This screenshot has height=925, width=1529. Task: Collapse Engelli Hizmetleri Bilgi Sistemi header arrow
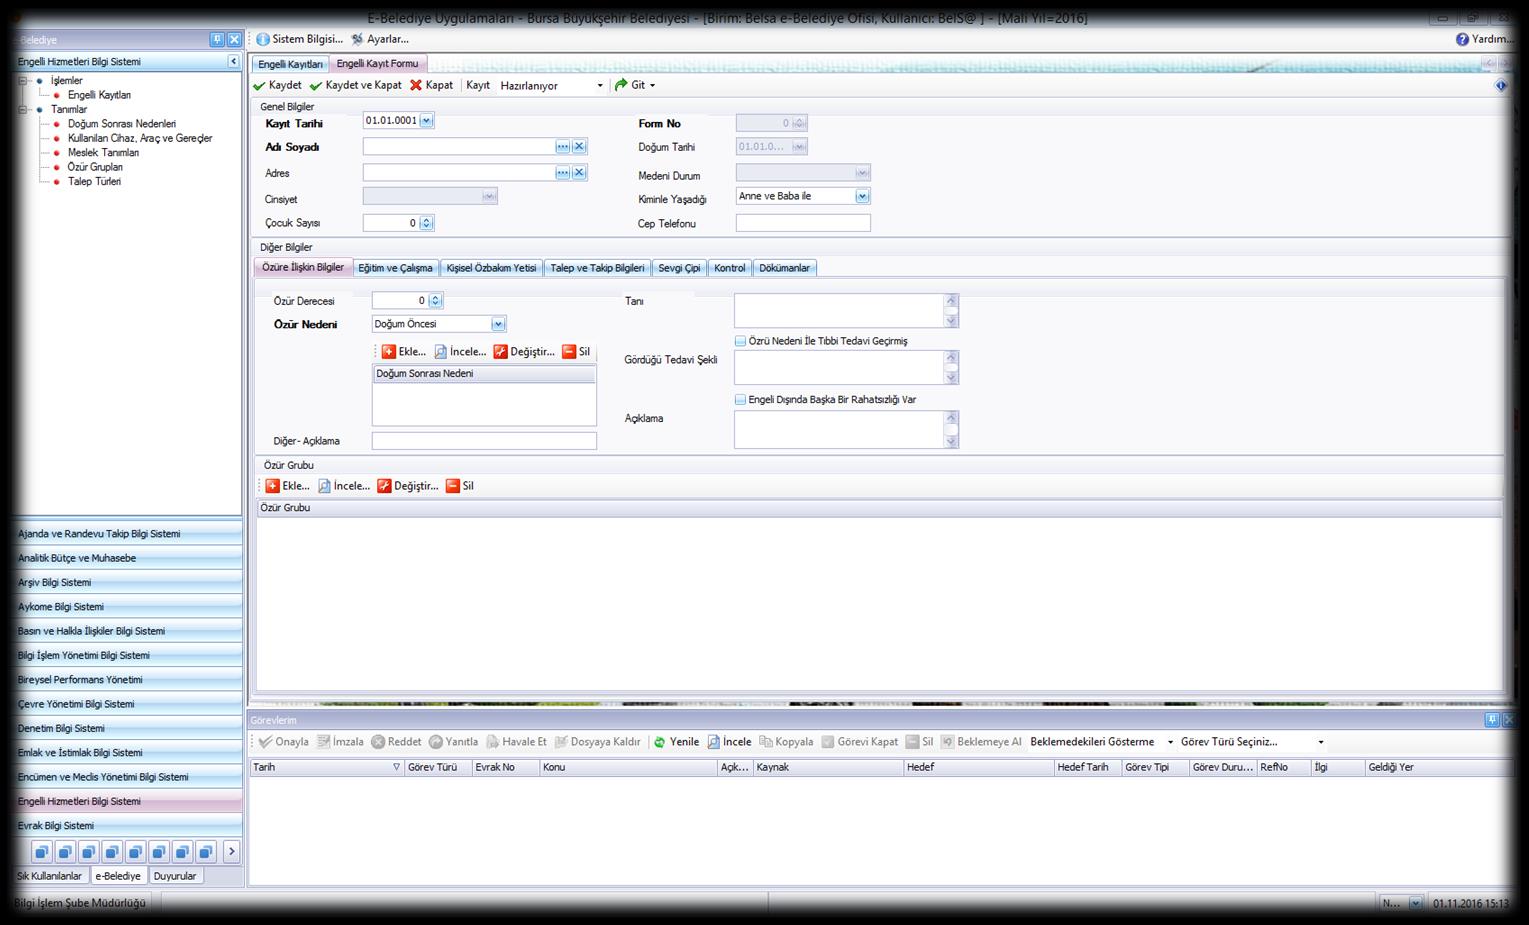click(x=233, y=62)
